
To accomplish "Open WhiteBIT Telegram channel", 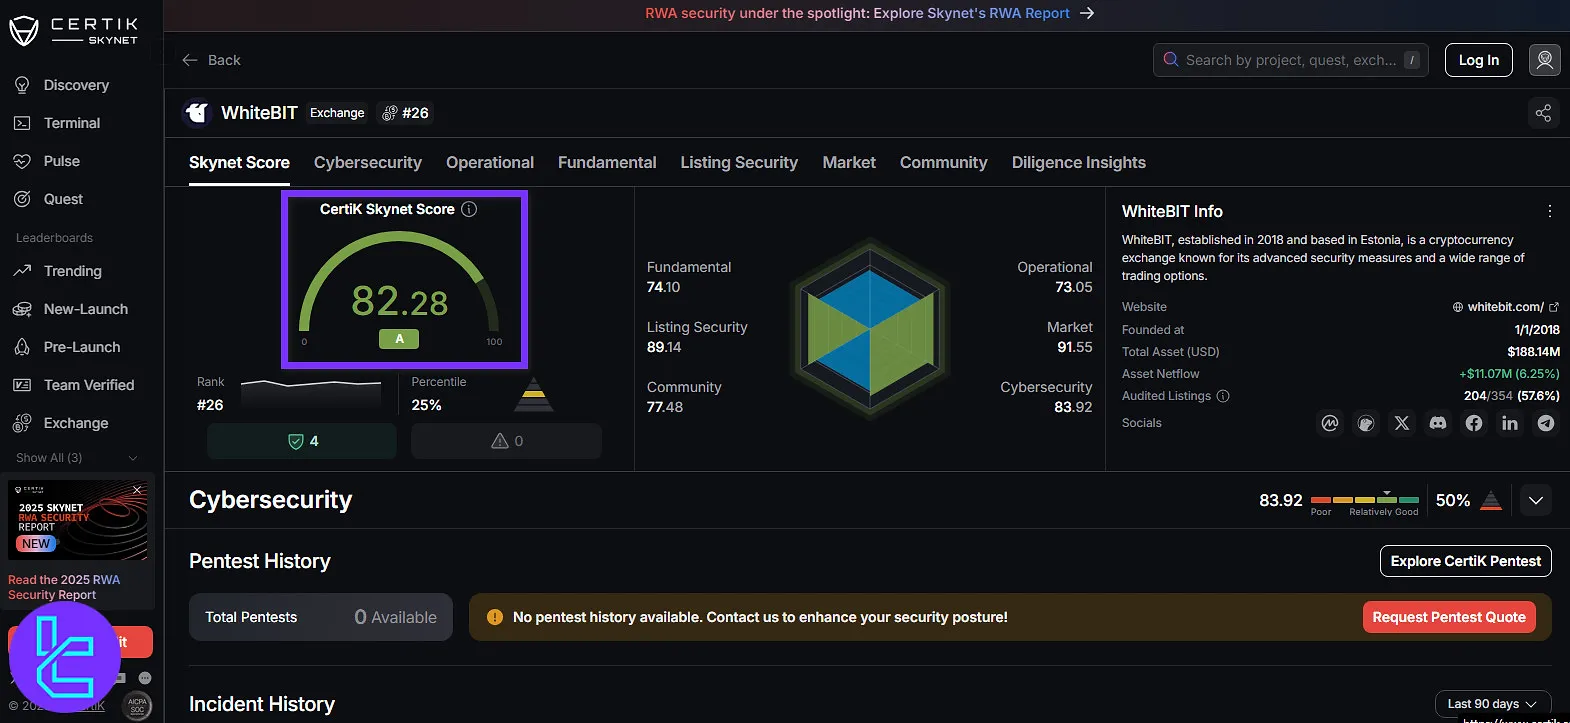I will point(1545,423).
